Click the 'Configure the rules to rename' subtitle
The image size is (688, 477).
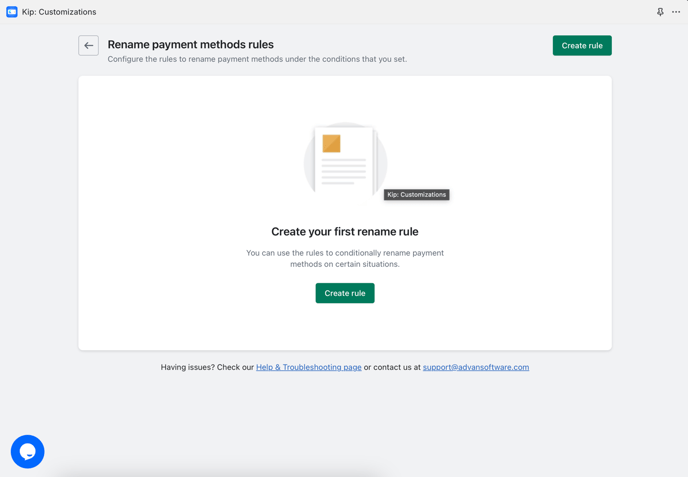(257, 59)
